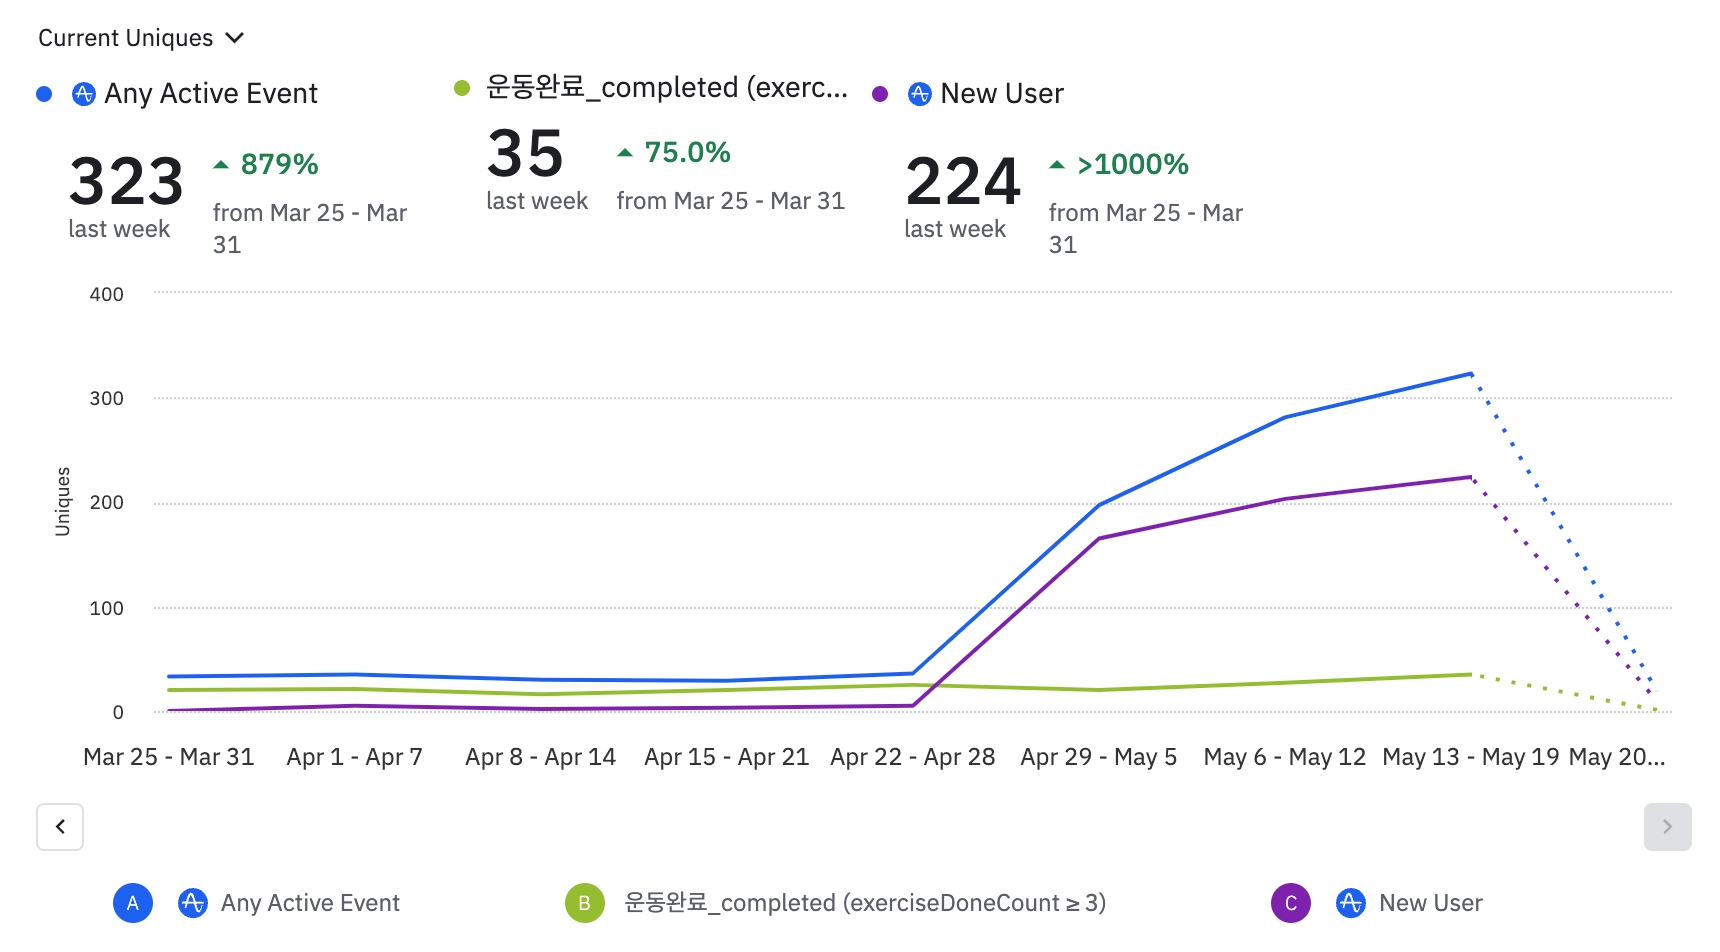1720x952 pixels.
Task: Click the green line point at May 13 - May 19
Action: (1471, 675)
